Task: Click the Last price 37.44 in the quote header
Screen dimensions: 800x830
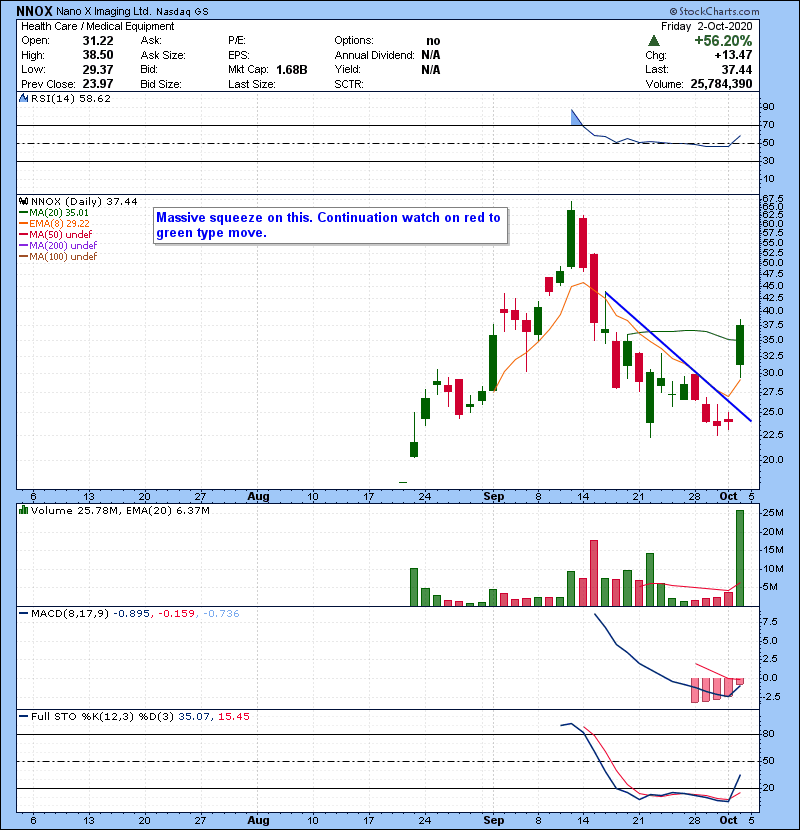Action: click(x=737, y=69)
